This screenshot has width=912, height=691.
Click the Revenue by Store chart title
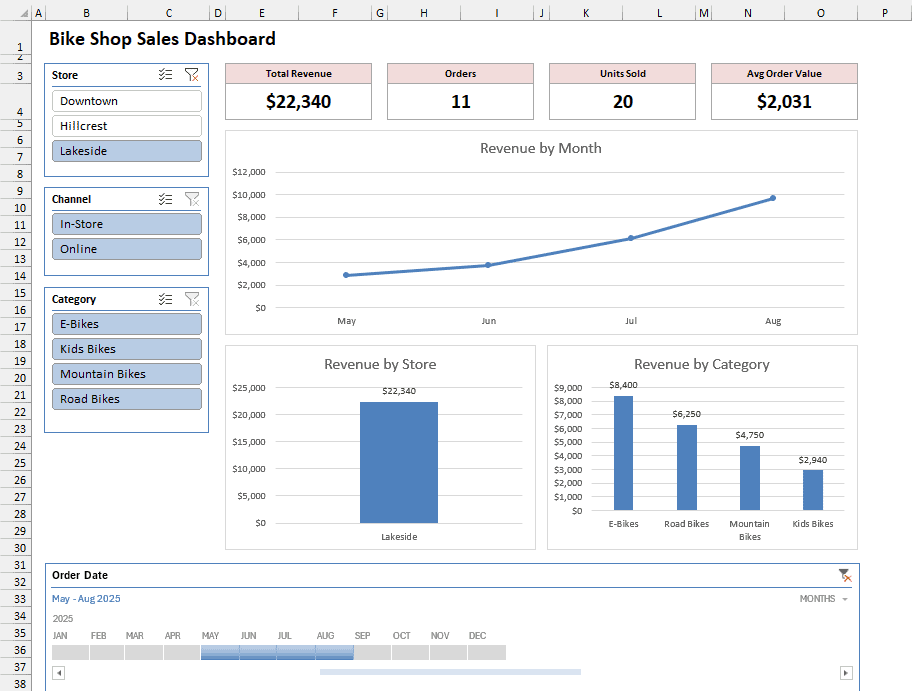point(380,364)
